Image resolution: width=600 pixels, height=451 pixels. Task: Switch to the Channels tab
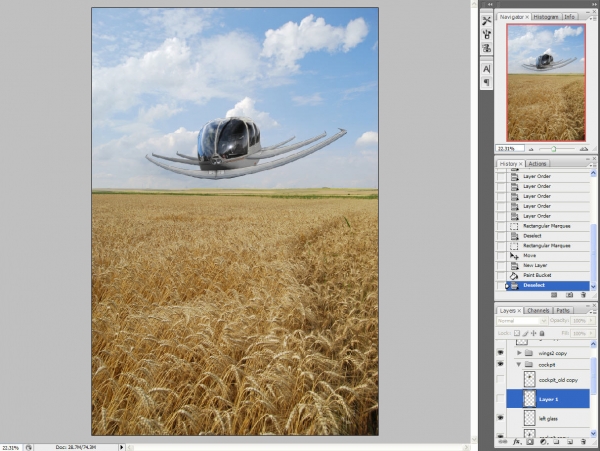(538, 311)
